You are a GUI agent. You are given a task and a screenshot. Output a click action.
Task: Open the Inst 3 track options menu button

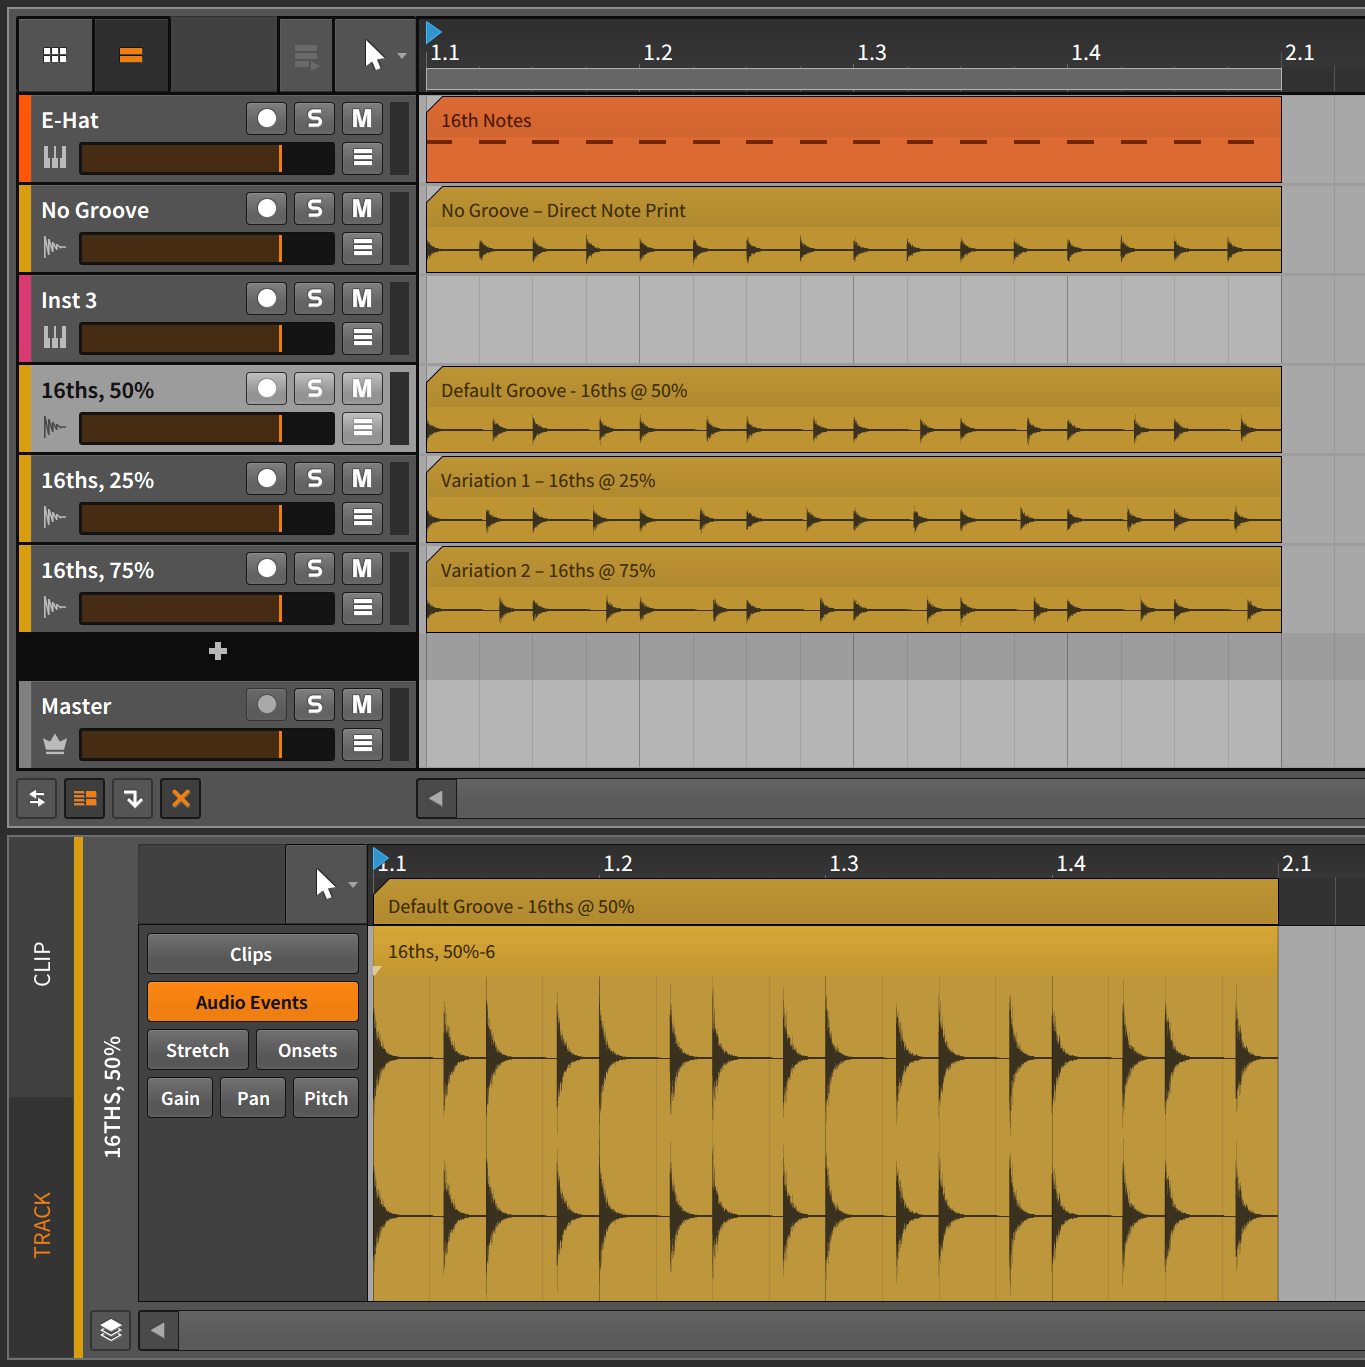click(x=361, y=337)
